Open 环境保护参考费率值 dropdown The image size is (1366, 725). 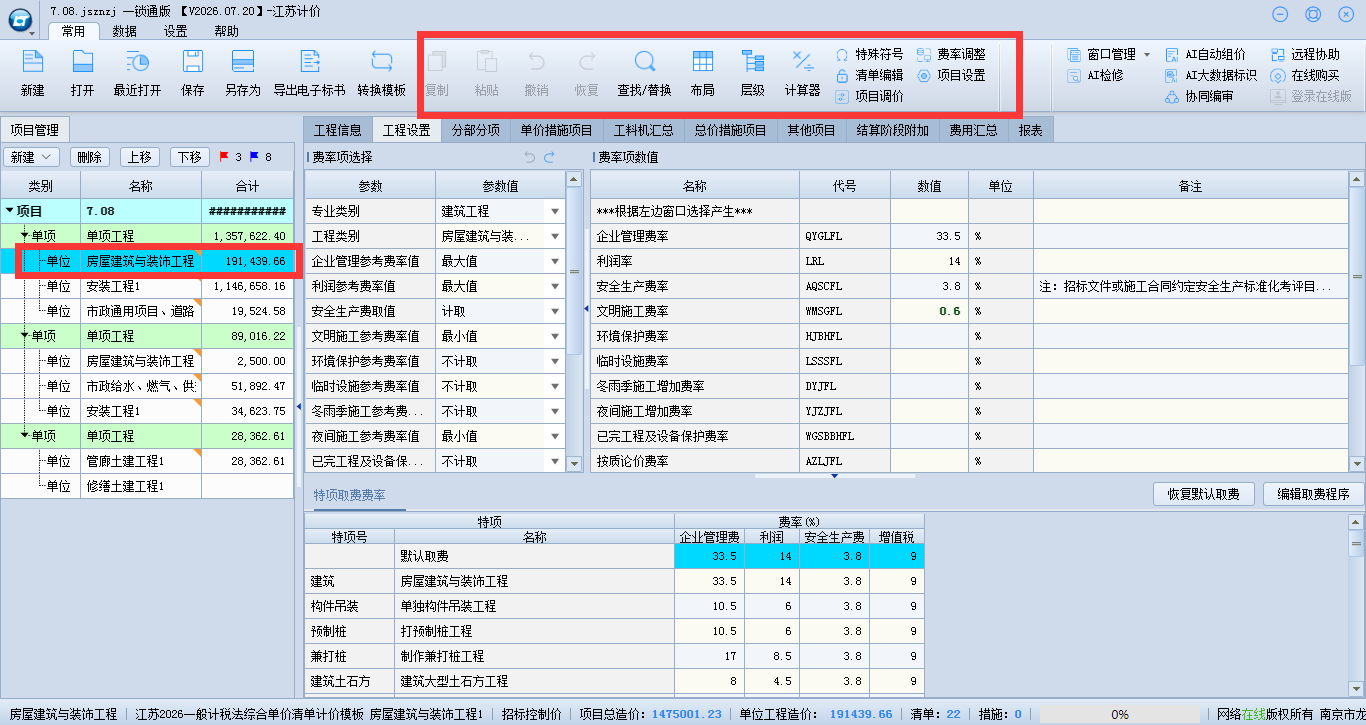(554, 361)
